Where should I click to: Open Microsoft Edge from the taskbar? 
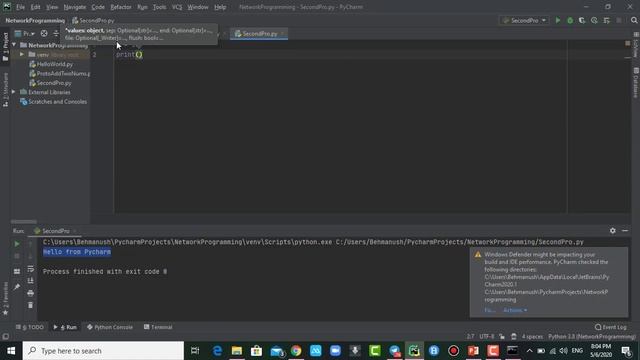coord(217,351)
